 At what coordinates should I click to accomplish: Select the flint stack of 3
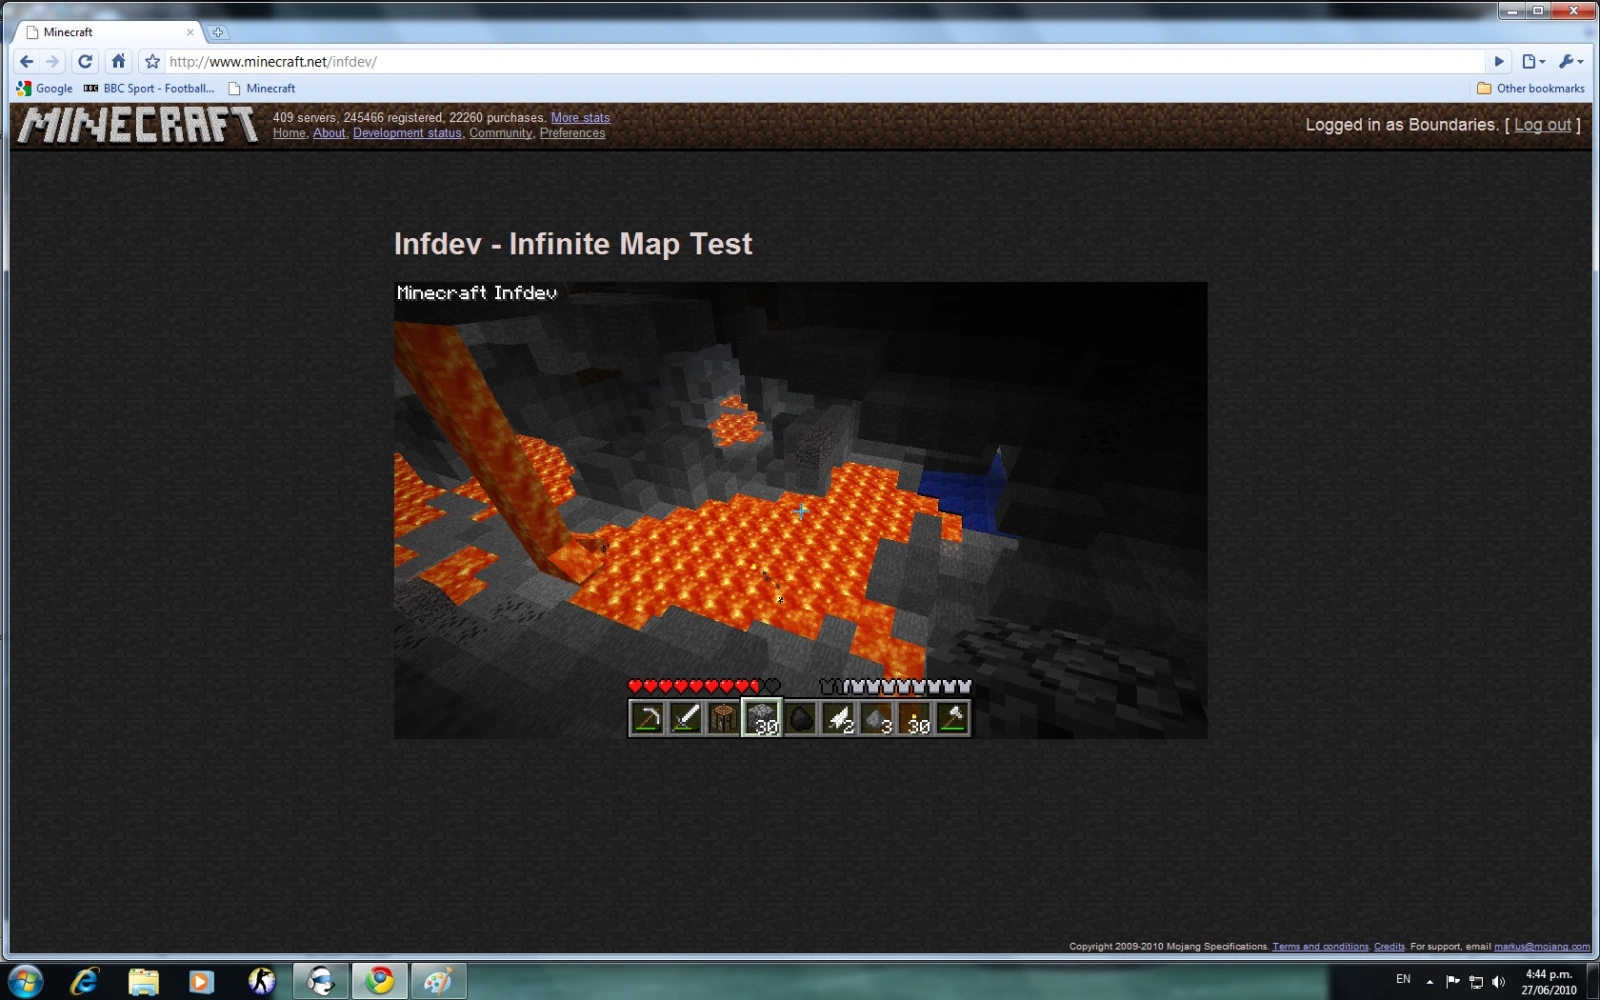click(876, 718)
